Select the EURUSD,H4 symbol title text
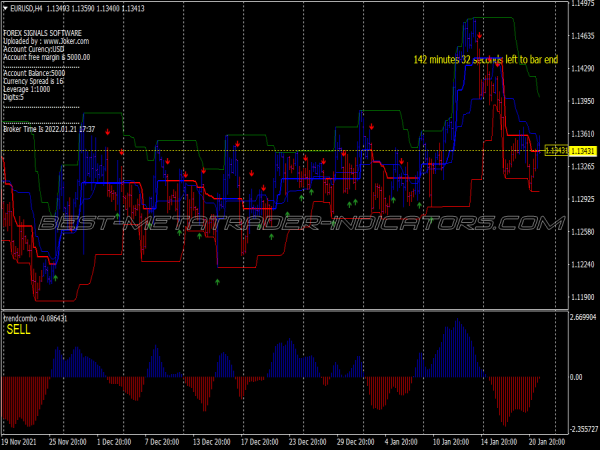This screenshot has height=450, width=600. point(26,9)
